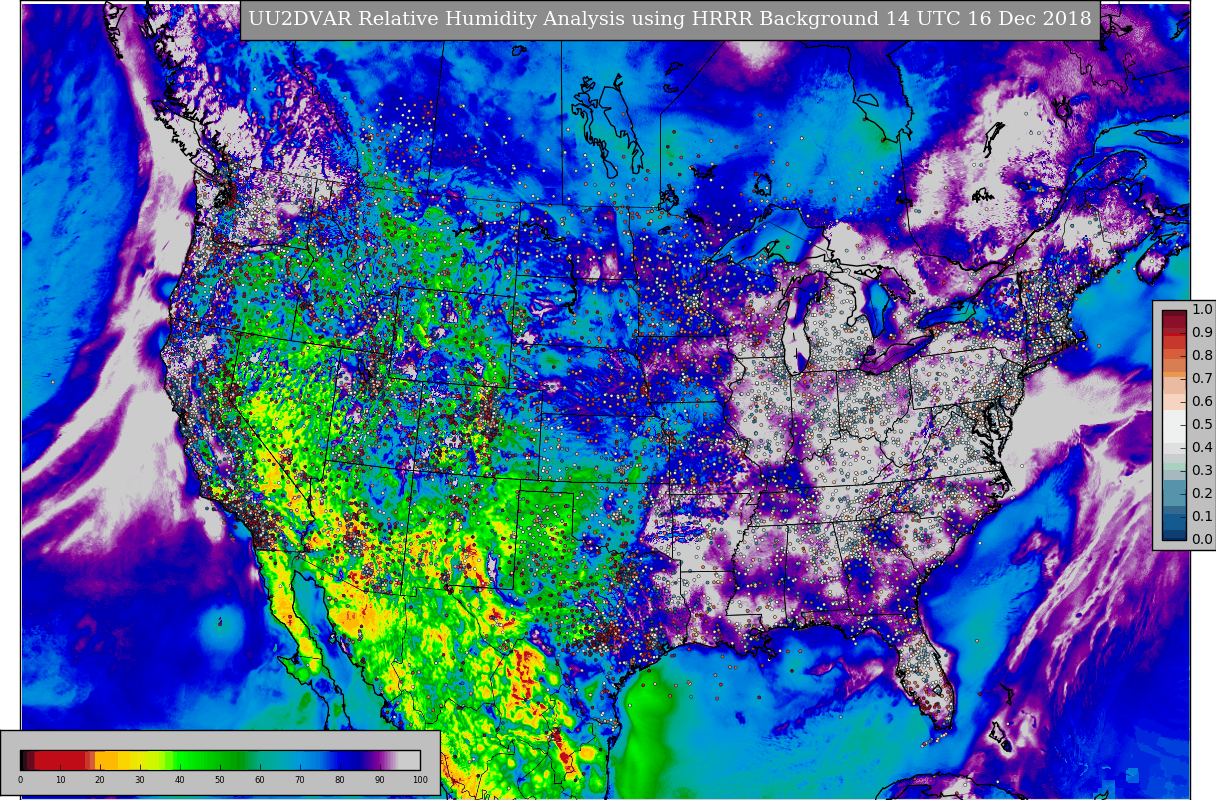Click the 20 tick label on humidity colorbar
This screenshot has height=800, width=1216.
pos(100,780)
